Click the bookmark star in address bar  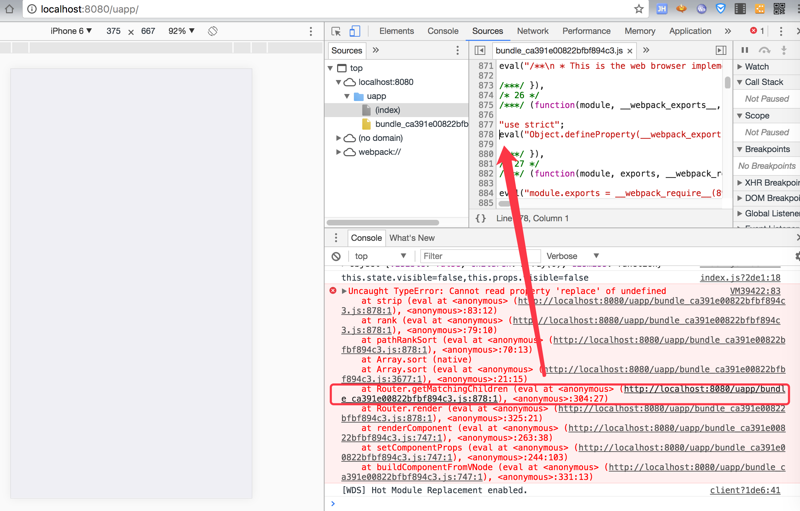tap(639, 9)
